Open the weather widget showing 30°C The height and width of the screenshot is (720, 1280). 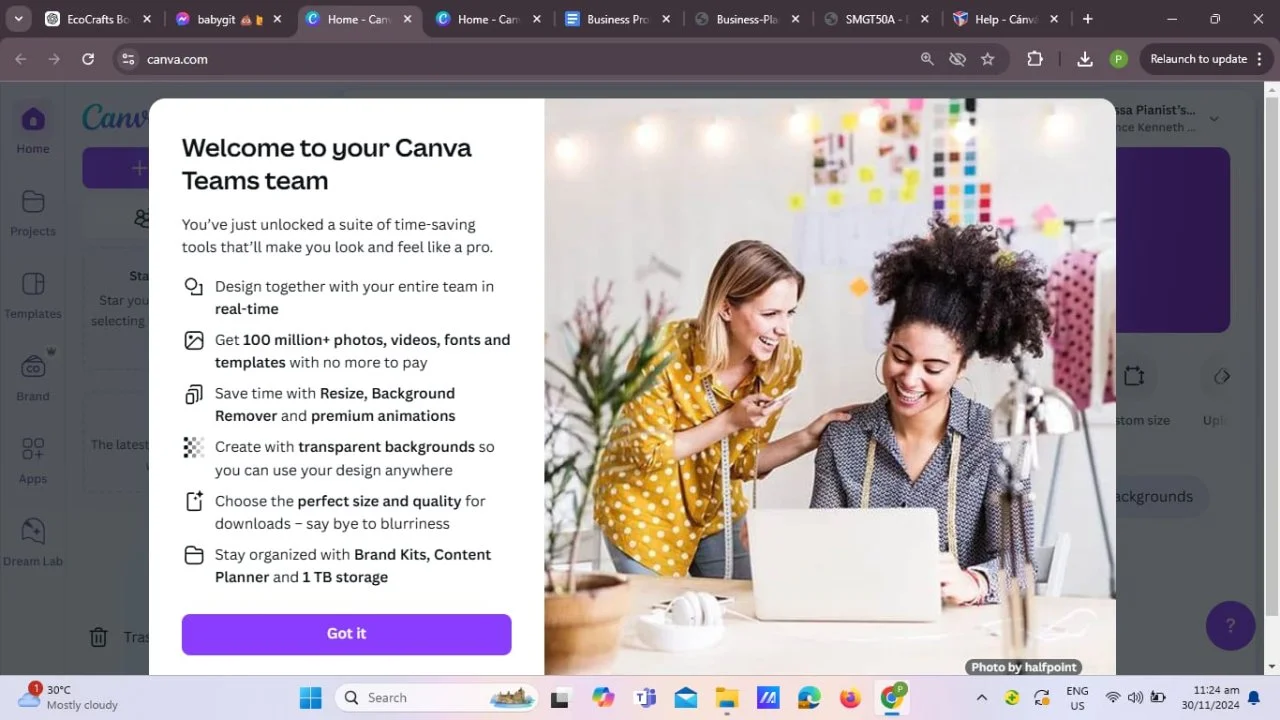click(68, 697)
